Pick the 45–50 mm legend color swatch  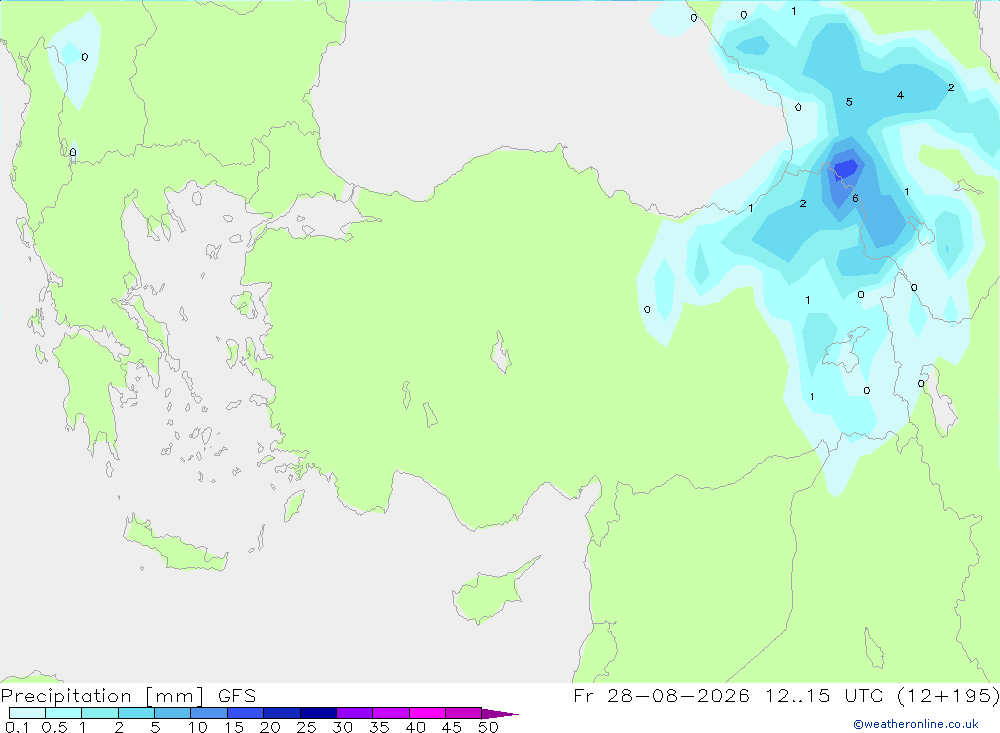tap(464, 713)
